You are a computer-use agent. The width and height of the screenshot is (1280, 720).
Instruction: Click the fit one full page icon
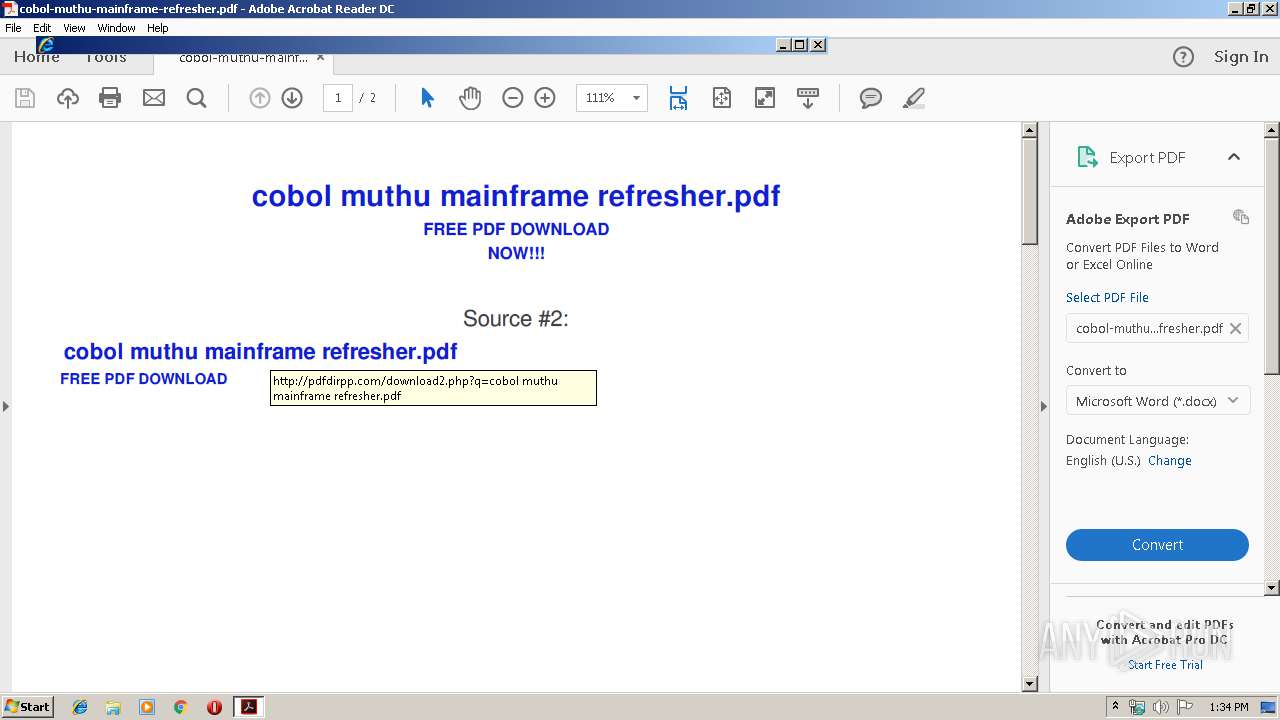722,98
